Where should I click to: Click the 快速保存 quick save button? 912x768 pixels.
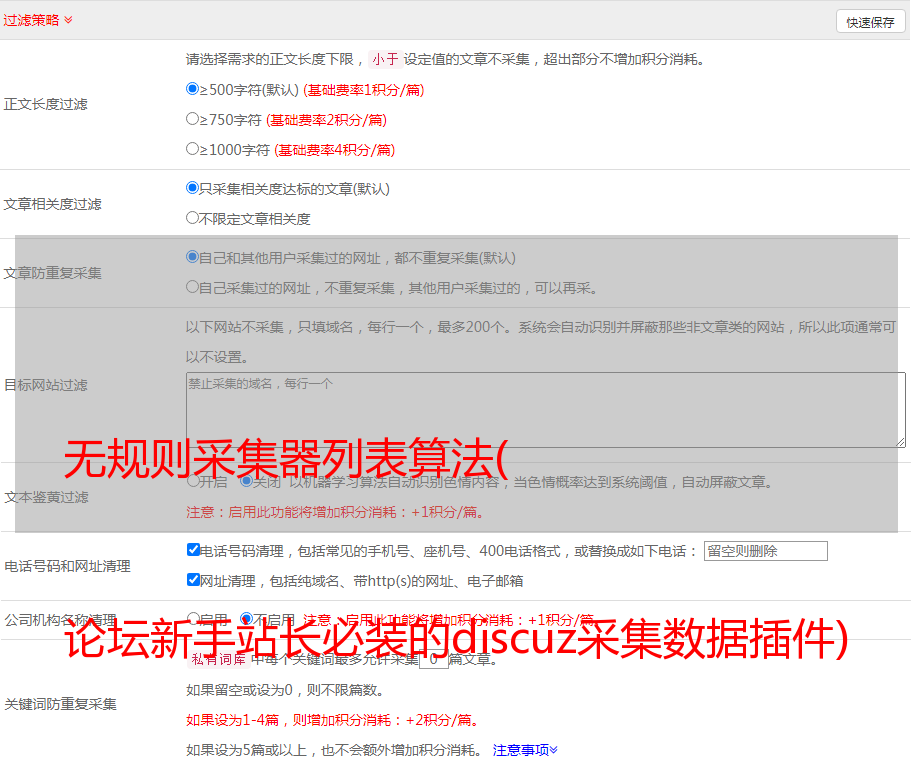(870, 21)
